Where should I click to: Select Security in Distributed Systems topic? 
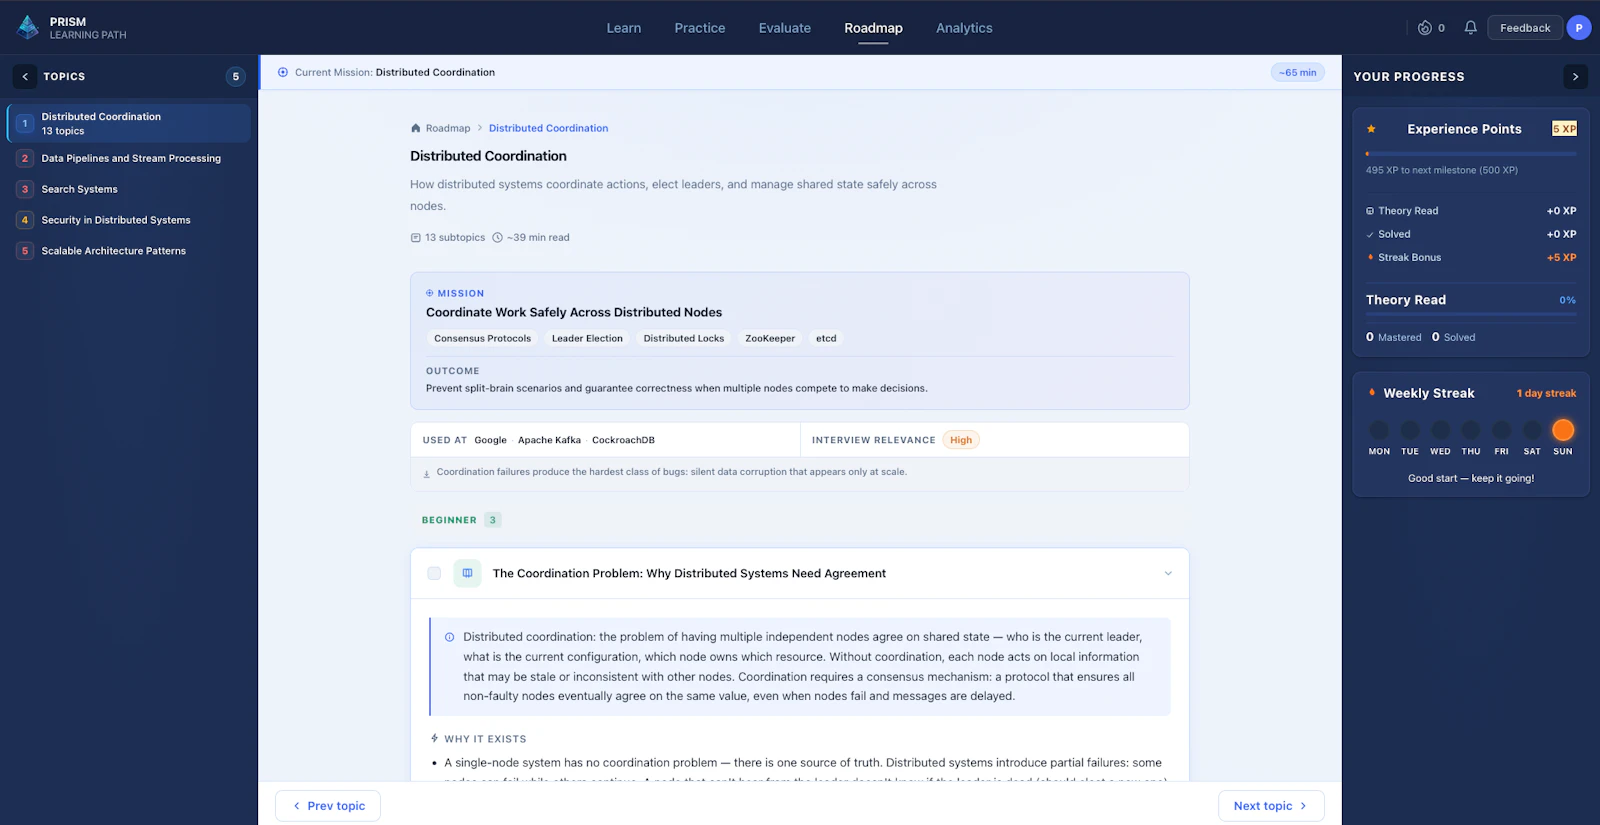pos(129,220)
